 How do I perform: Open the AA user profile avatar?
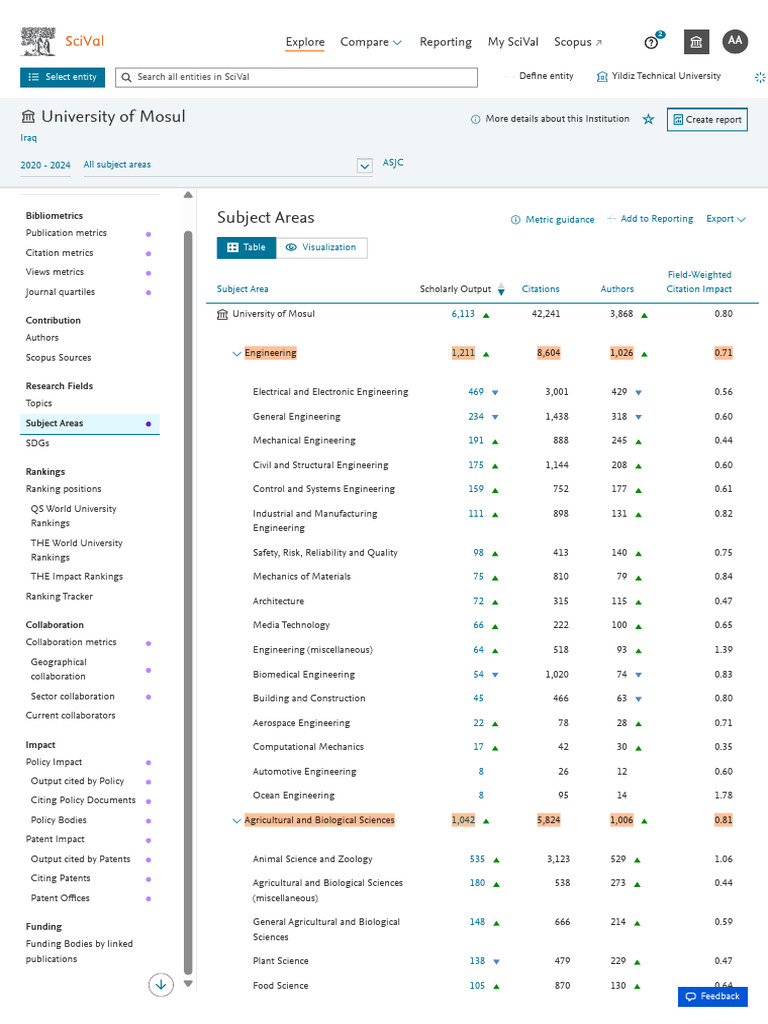pyautogui.click(x=735, y=40)
